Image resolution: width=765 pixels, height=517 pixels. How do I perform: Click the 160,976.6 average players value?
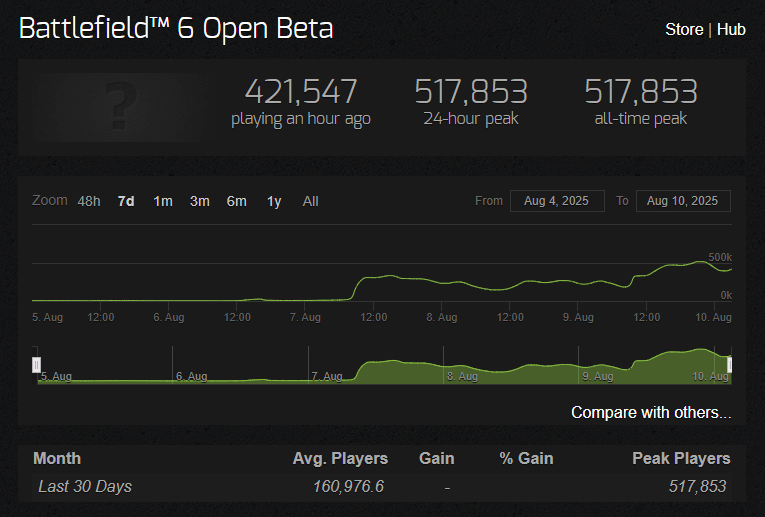348,486
